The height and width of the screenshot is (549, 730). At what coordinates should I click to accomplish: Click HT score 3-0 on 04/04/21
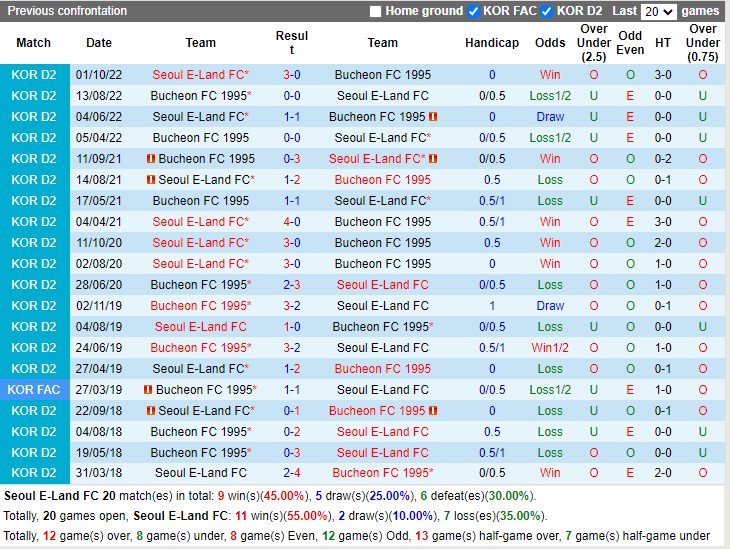(x=663, y=222)
